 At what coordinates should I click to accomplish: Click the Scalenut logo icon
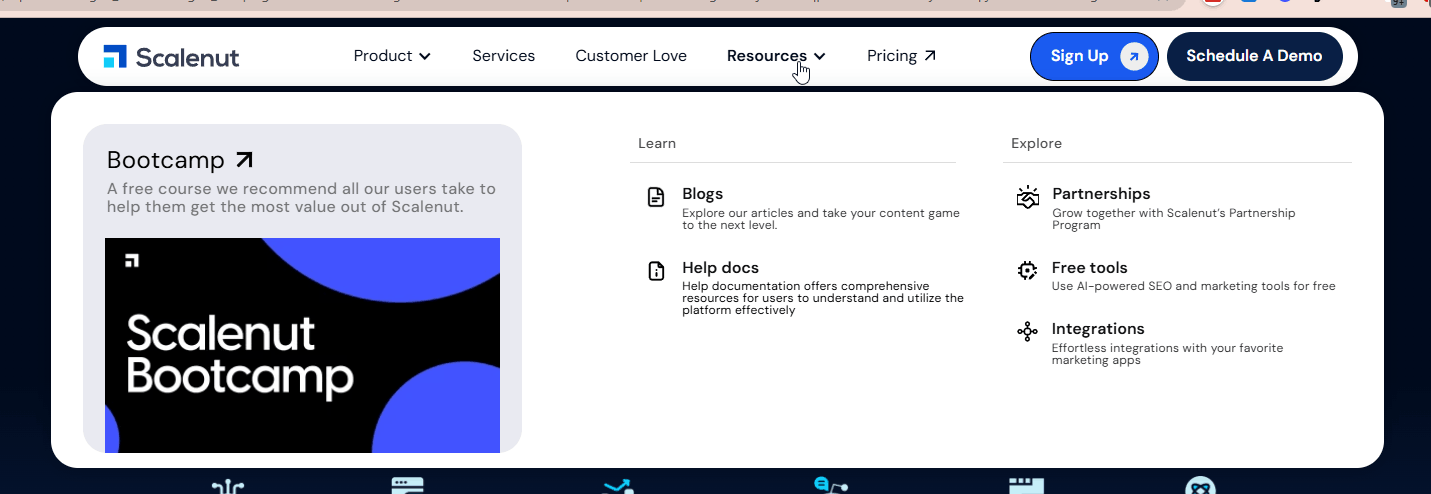click(115, 57)
